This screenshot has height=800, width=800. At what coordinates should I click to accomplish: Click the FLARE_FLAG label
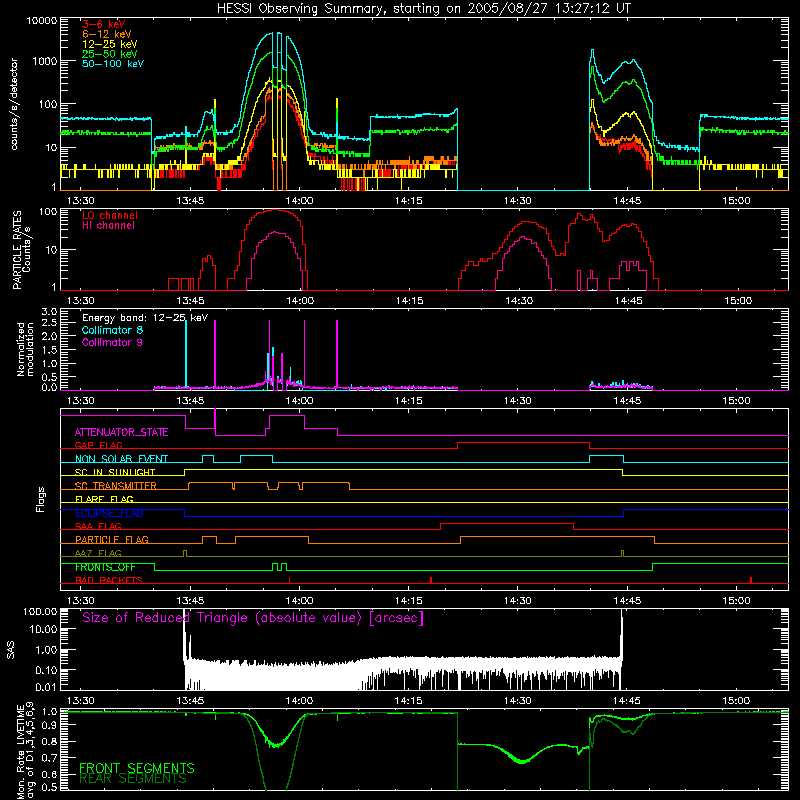tap(104, 499)
